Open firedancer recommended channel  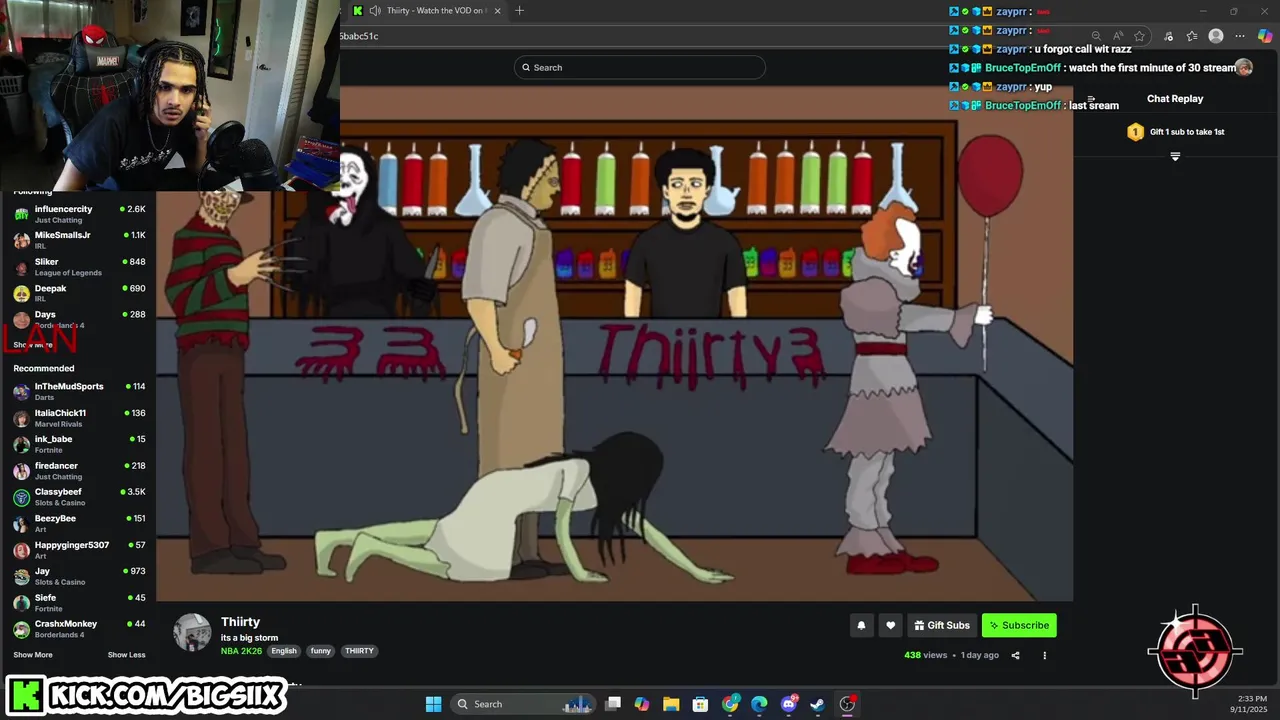click(x=78, y=471)
